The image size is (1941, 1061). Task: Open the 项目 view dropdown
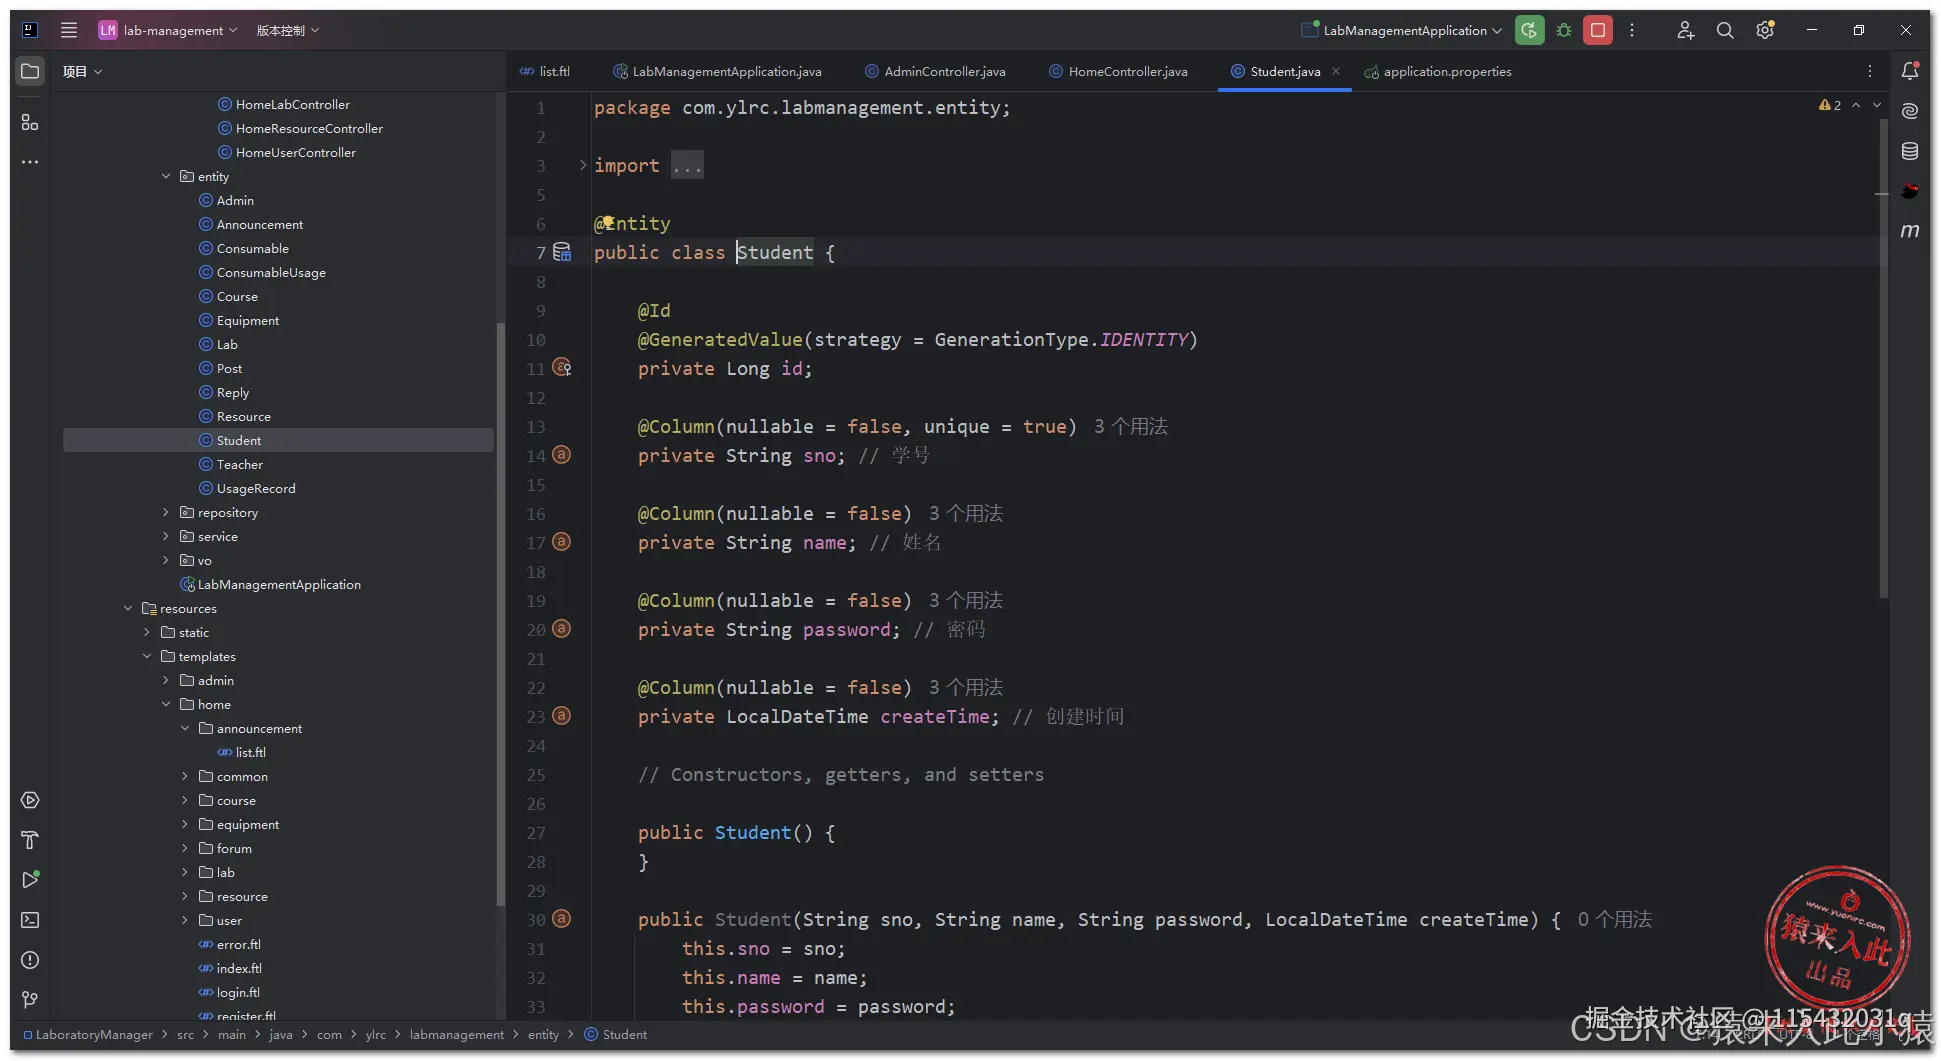(82, 71)
